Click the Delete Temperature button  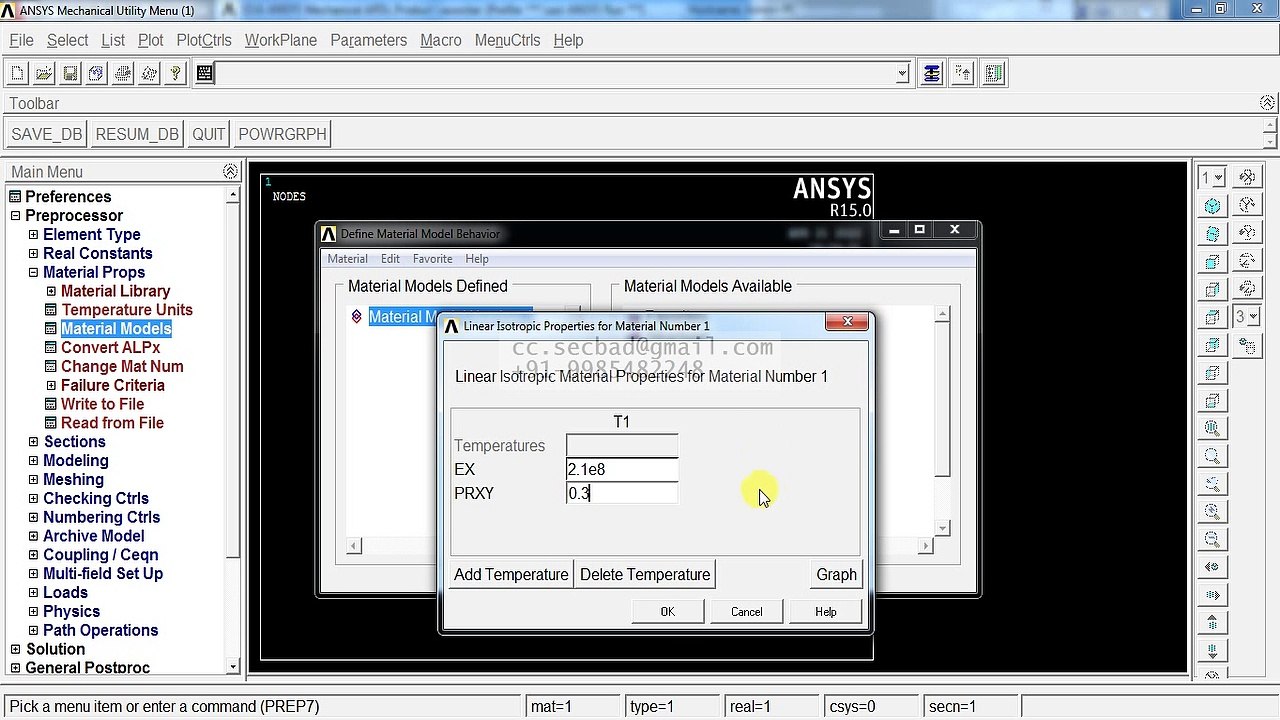(645, 574)
